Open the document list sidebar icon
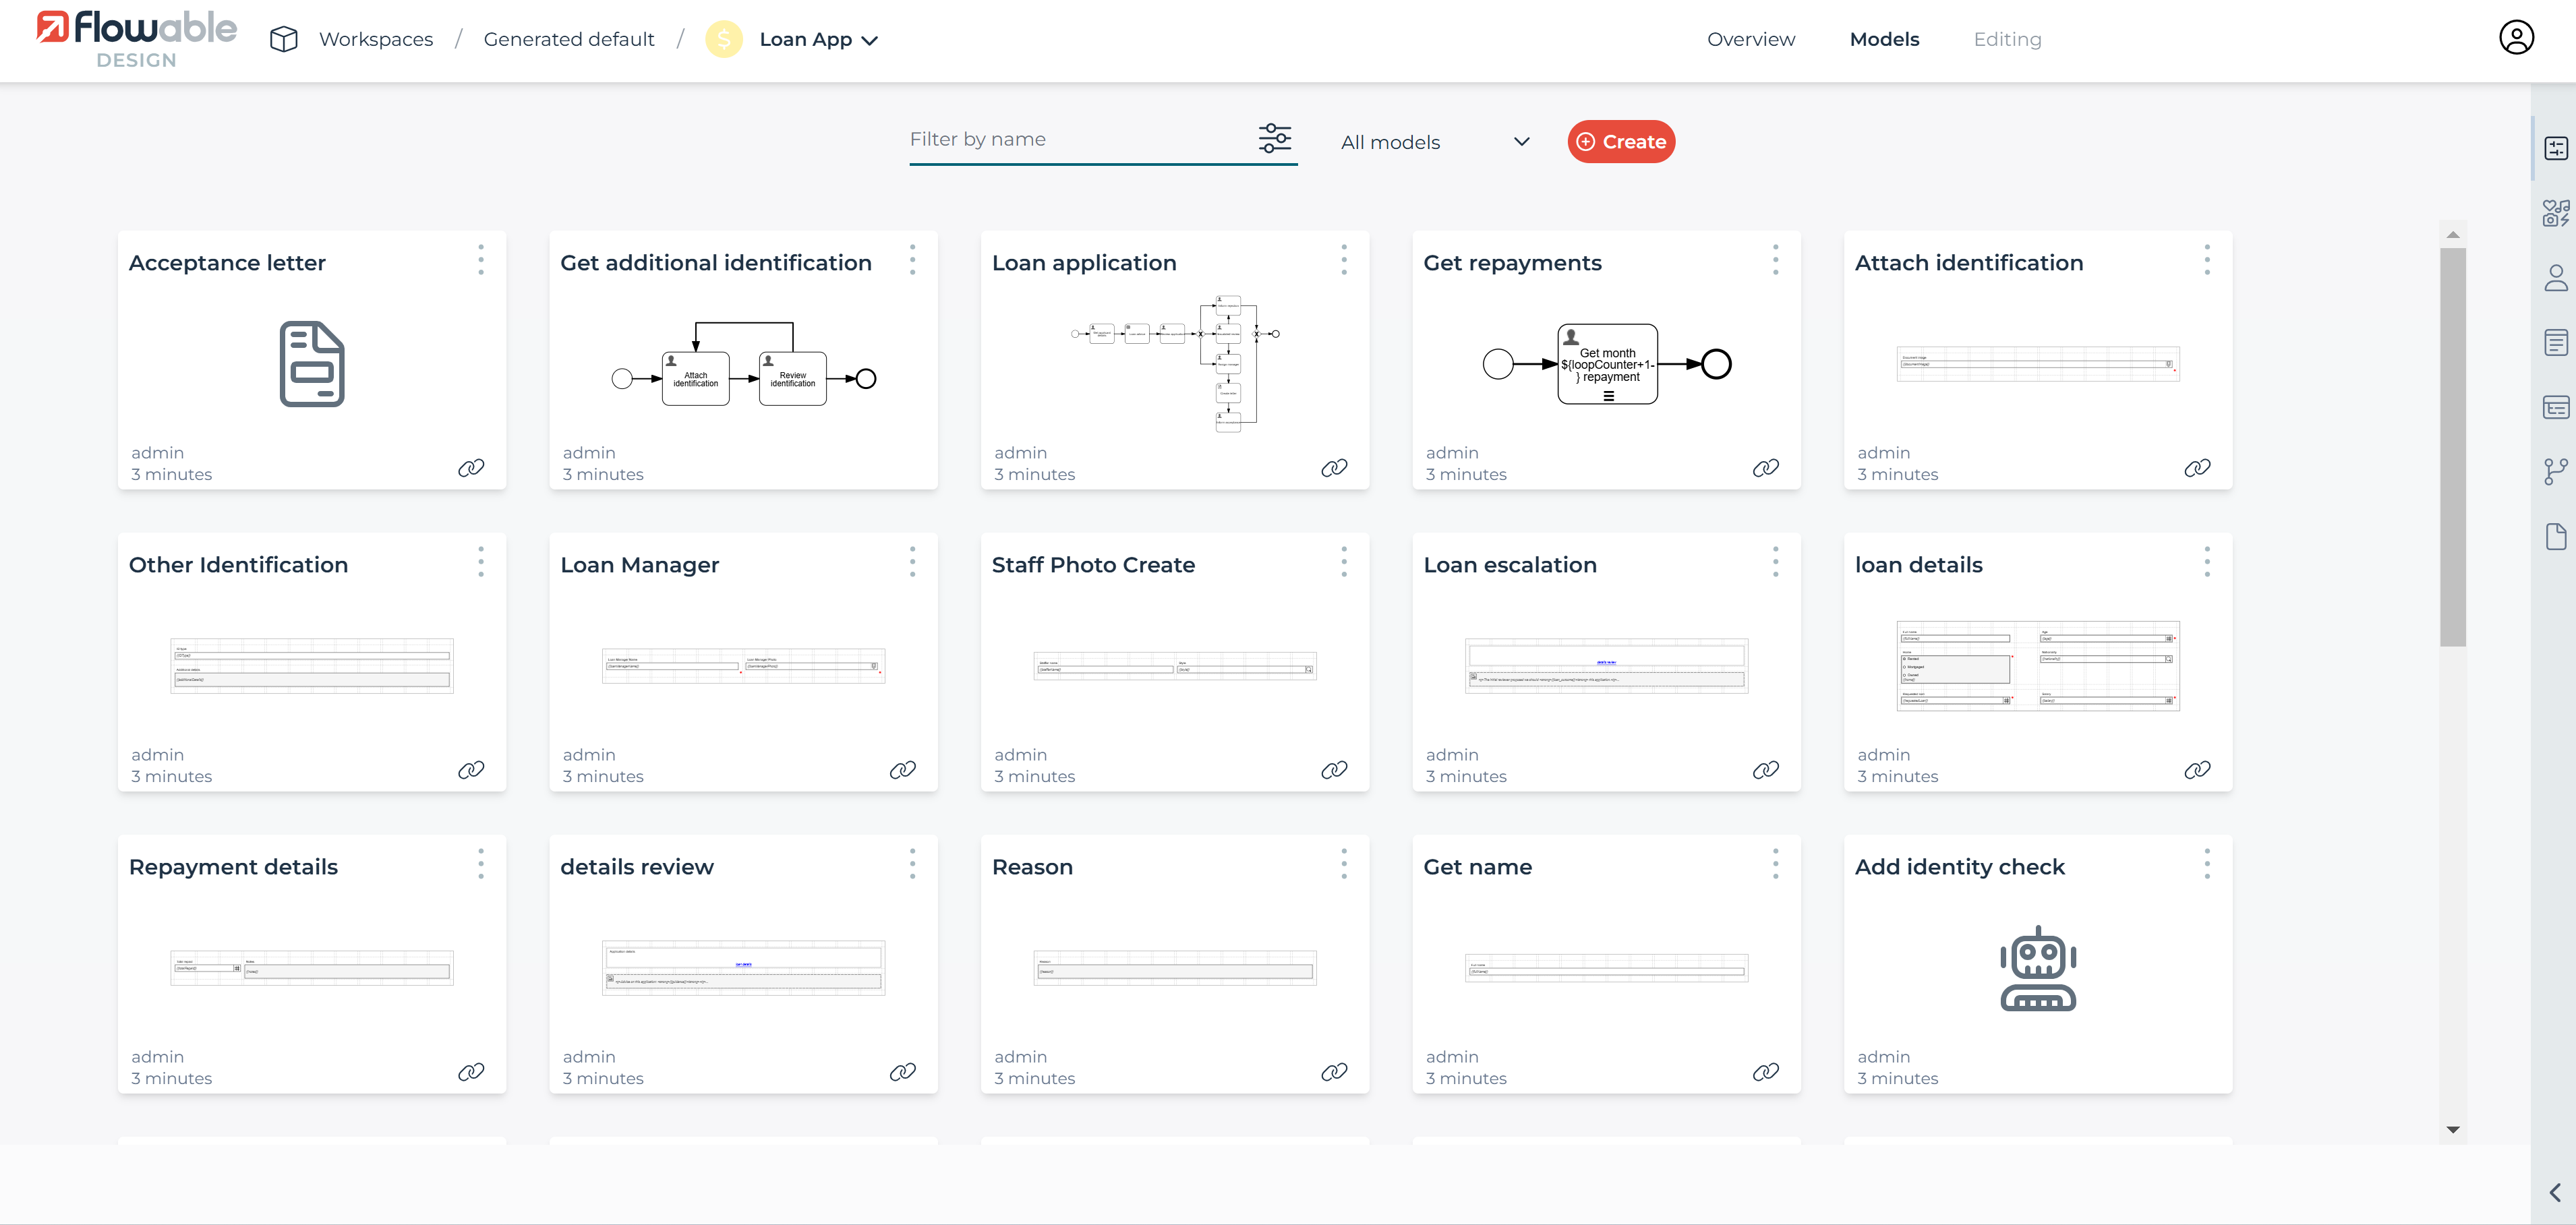The height and width of the screenshot is (1225, 2576). coord(2555,343)
